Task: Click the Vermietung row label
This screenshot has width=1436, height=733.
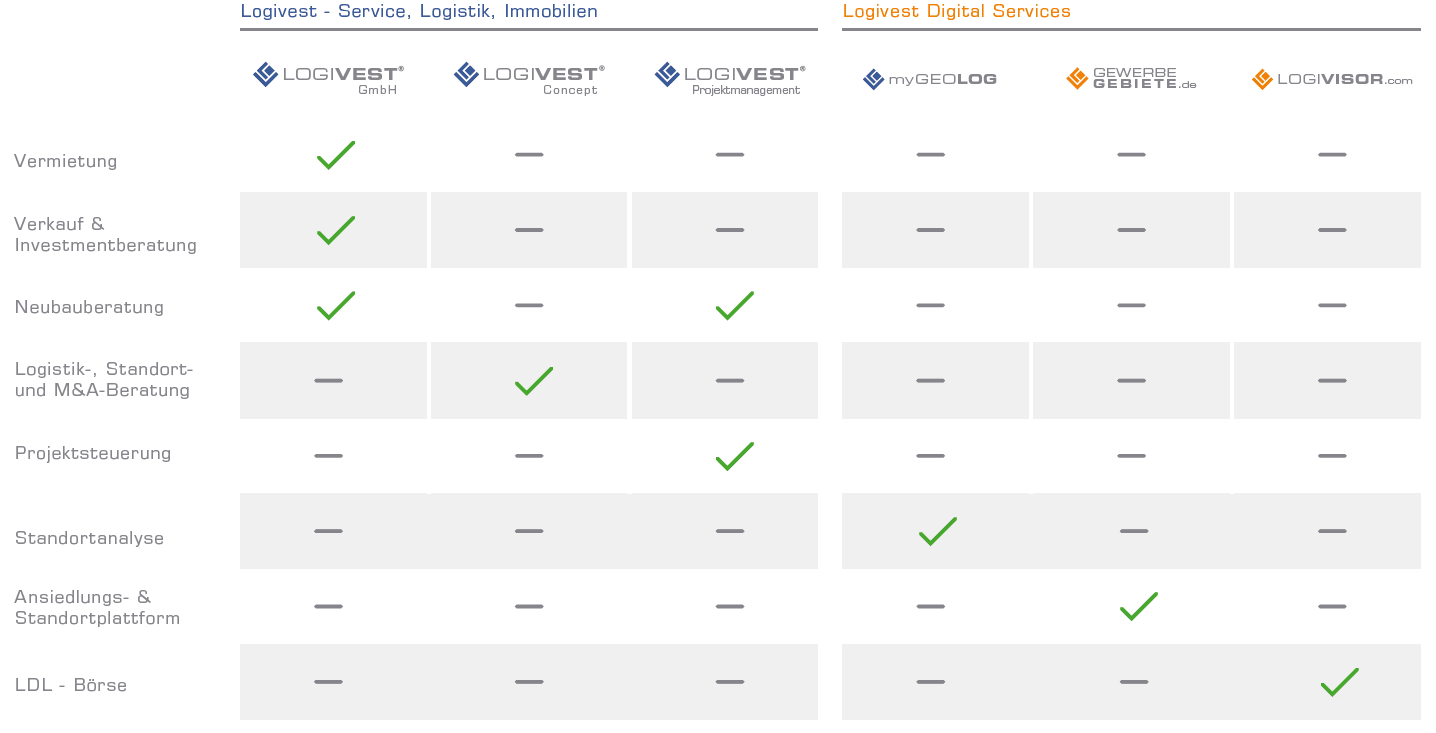Action: [x=66, y=161]
